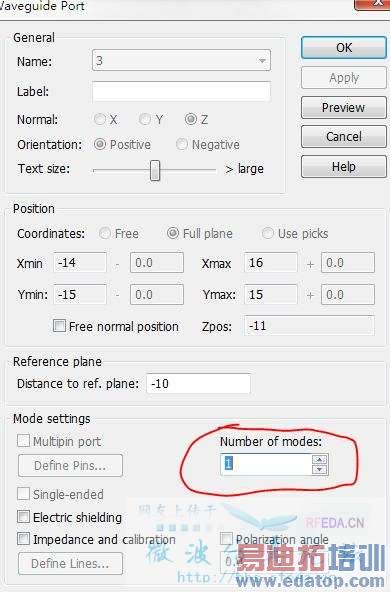390x592 pixels.
Task: Open the Name dropdown list
Action: click(262, 60)
